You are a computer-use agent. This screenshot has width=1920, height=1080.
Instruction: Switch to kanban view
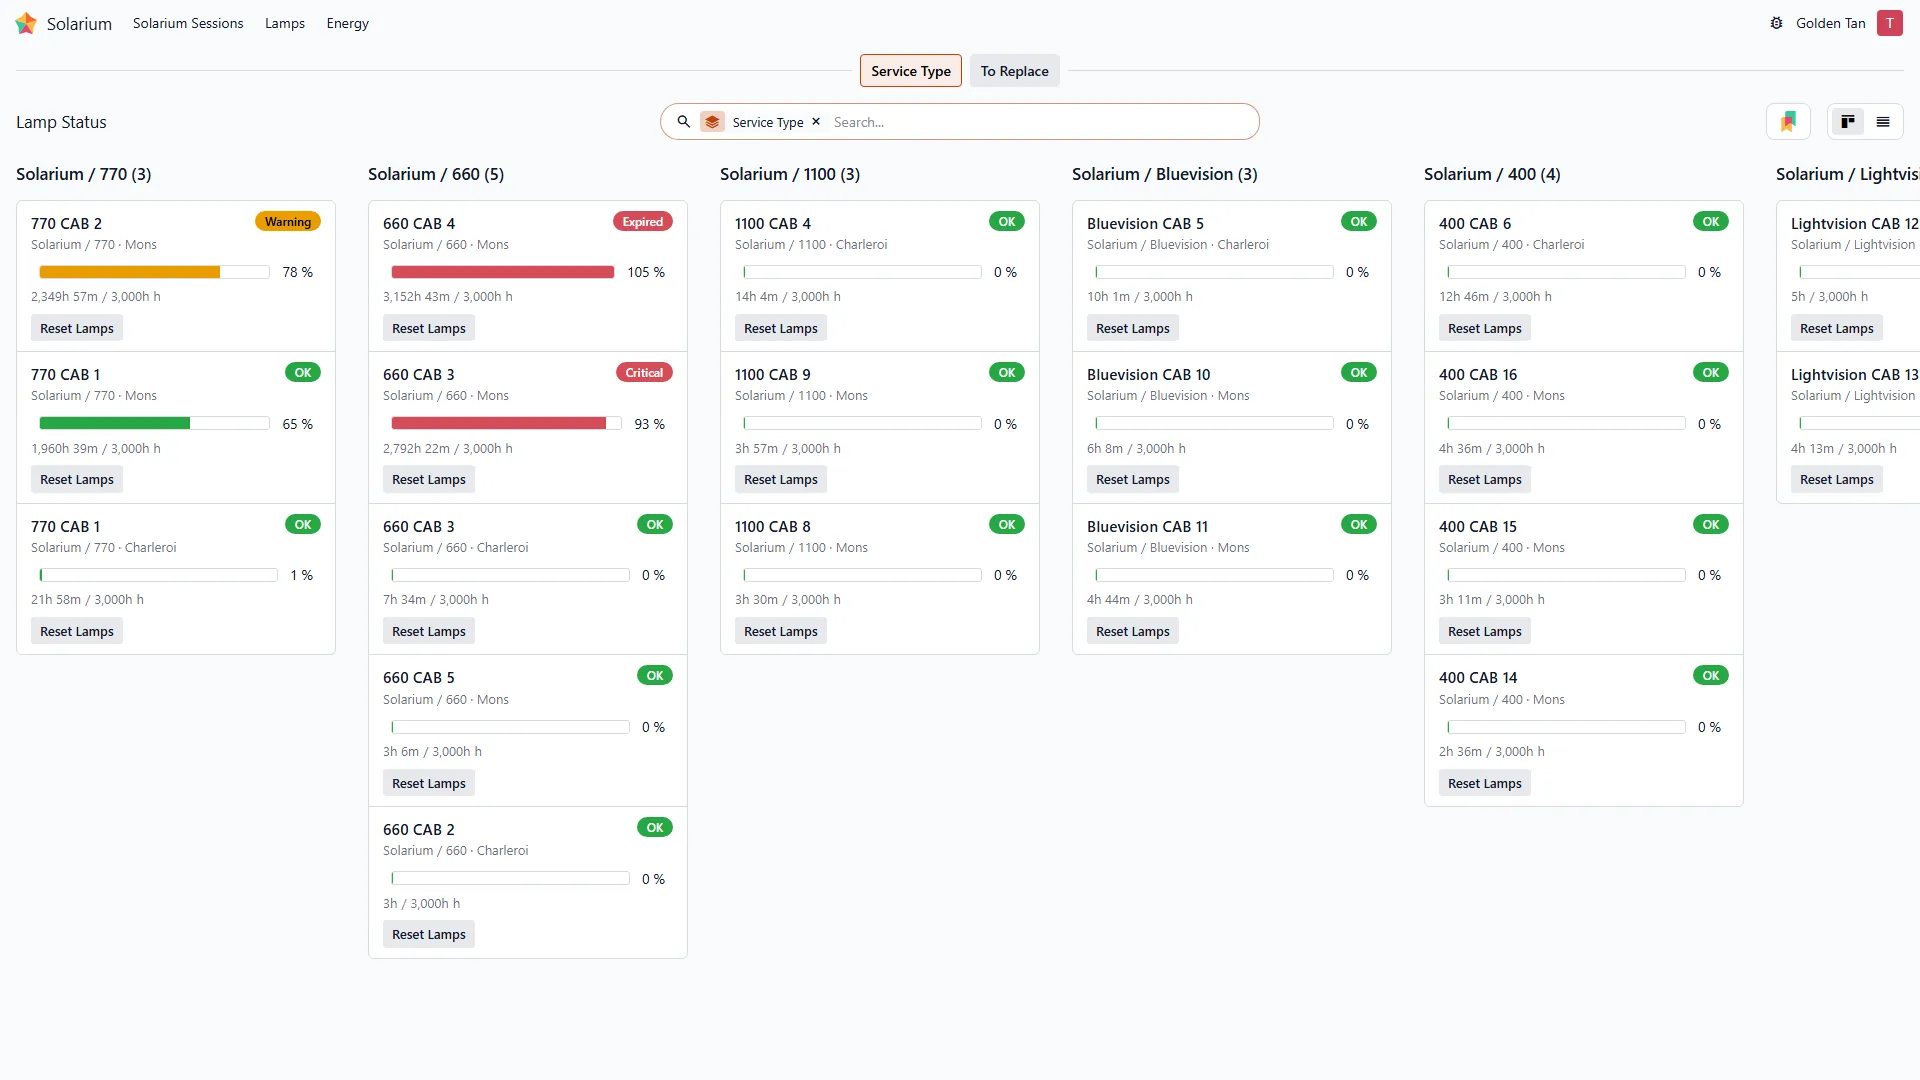[x=1847, y=122]
